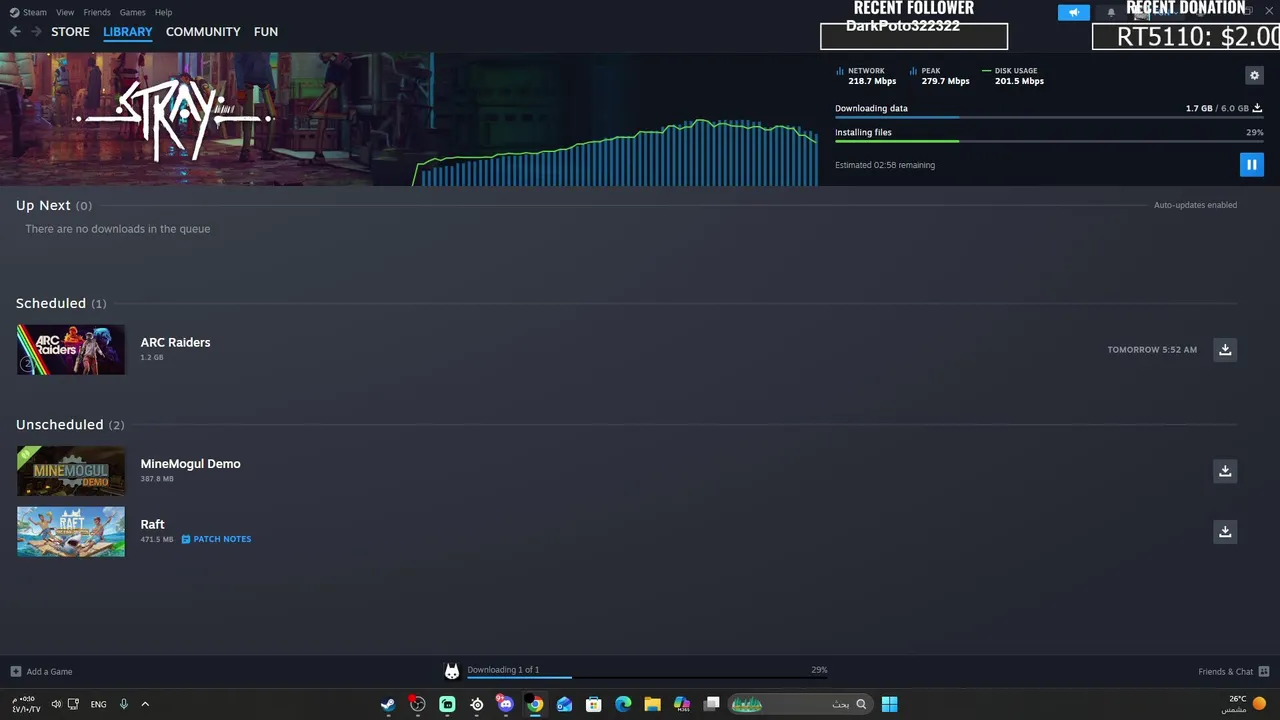
Task: Click the Steam announcements megaphone button
Action: point(1073,12)
